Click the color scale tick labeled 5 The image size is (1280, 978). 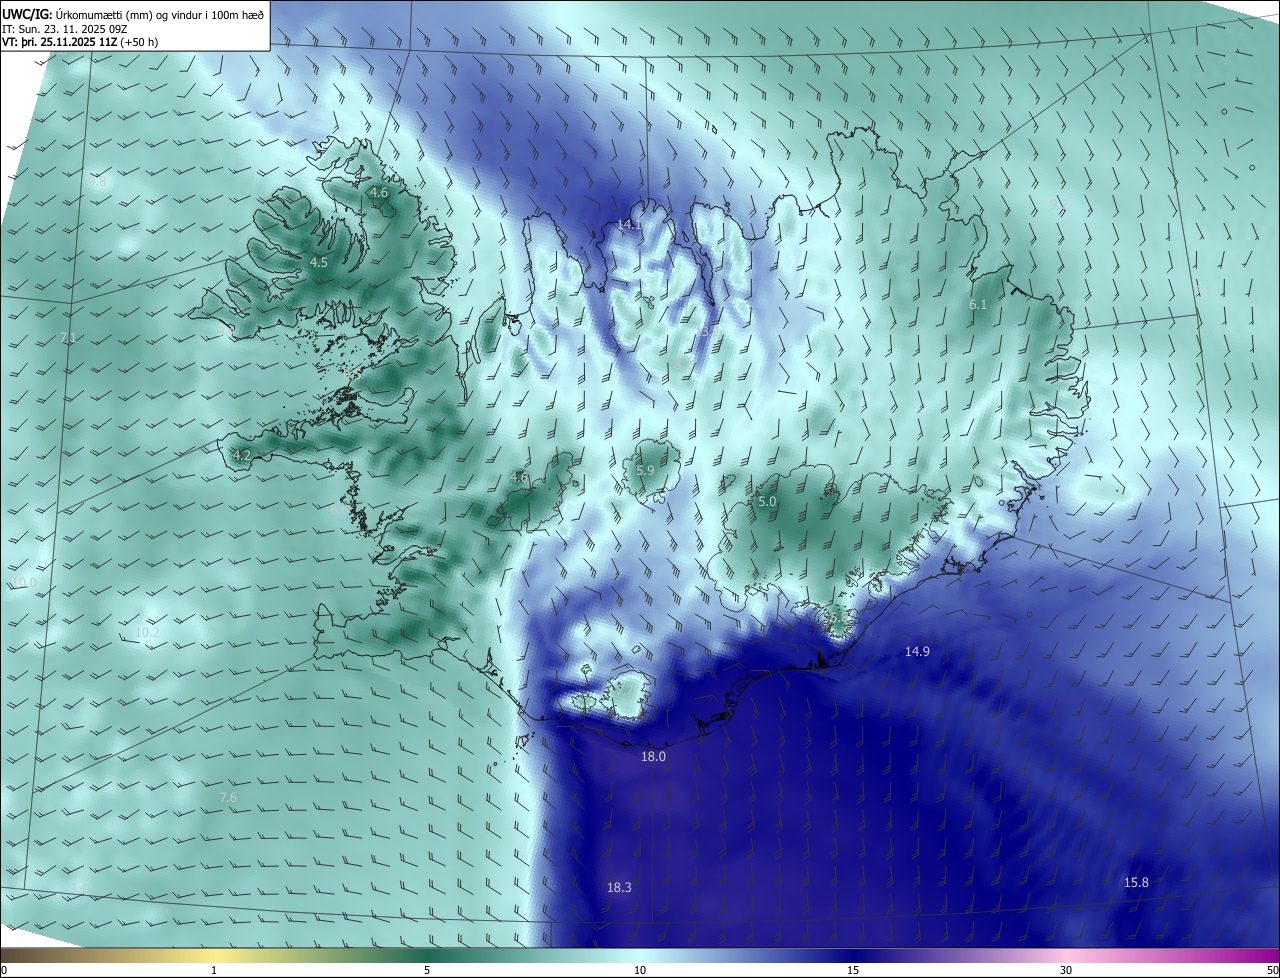427,970
